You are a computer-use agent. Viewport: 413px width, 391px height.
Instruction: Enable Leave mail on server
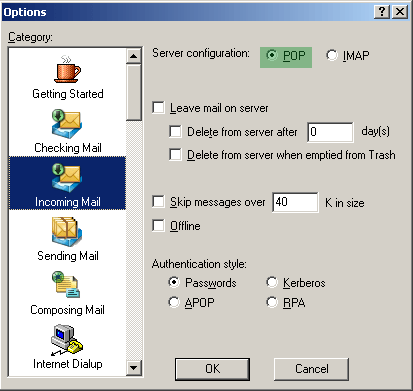tap(158, 108)
